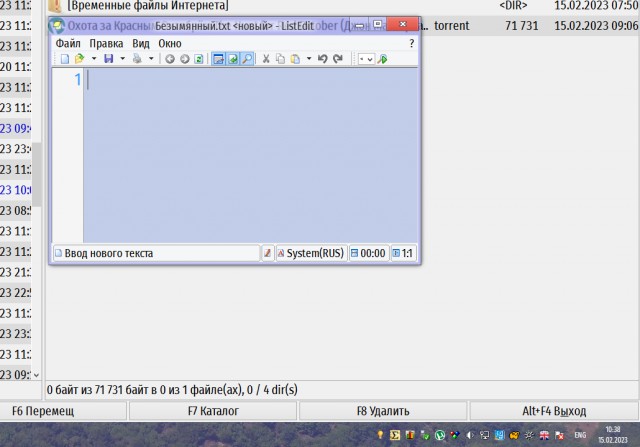Viewport: 640px width, 447px height.
Task: Open the Файл menu
Action: tap(68, 43)
